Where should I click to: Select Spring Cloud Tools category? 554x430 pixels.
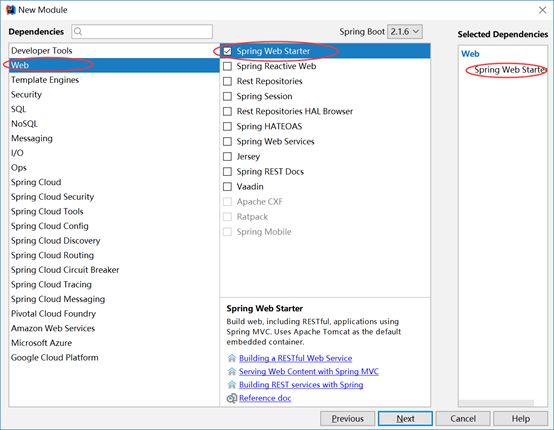point(114,212)
